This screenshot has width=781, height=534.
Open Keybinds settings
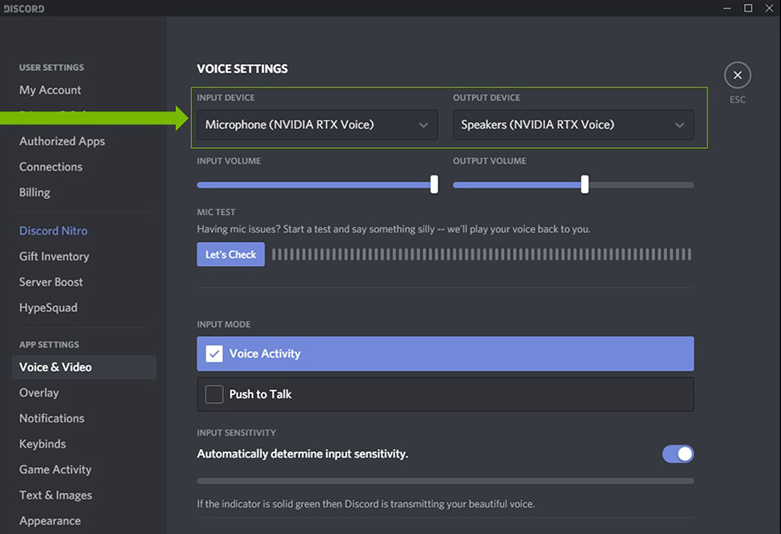[42, 444]
